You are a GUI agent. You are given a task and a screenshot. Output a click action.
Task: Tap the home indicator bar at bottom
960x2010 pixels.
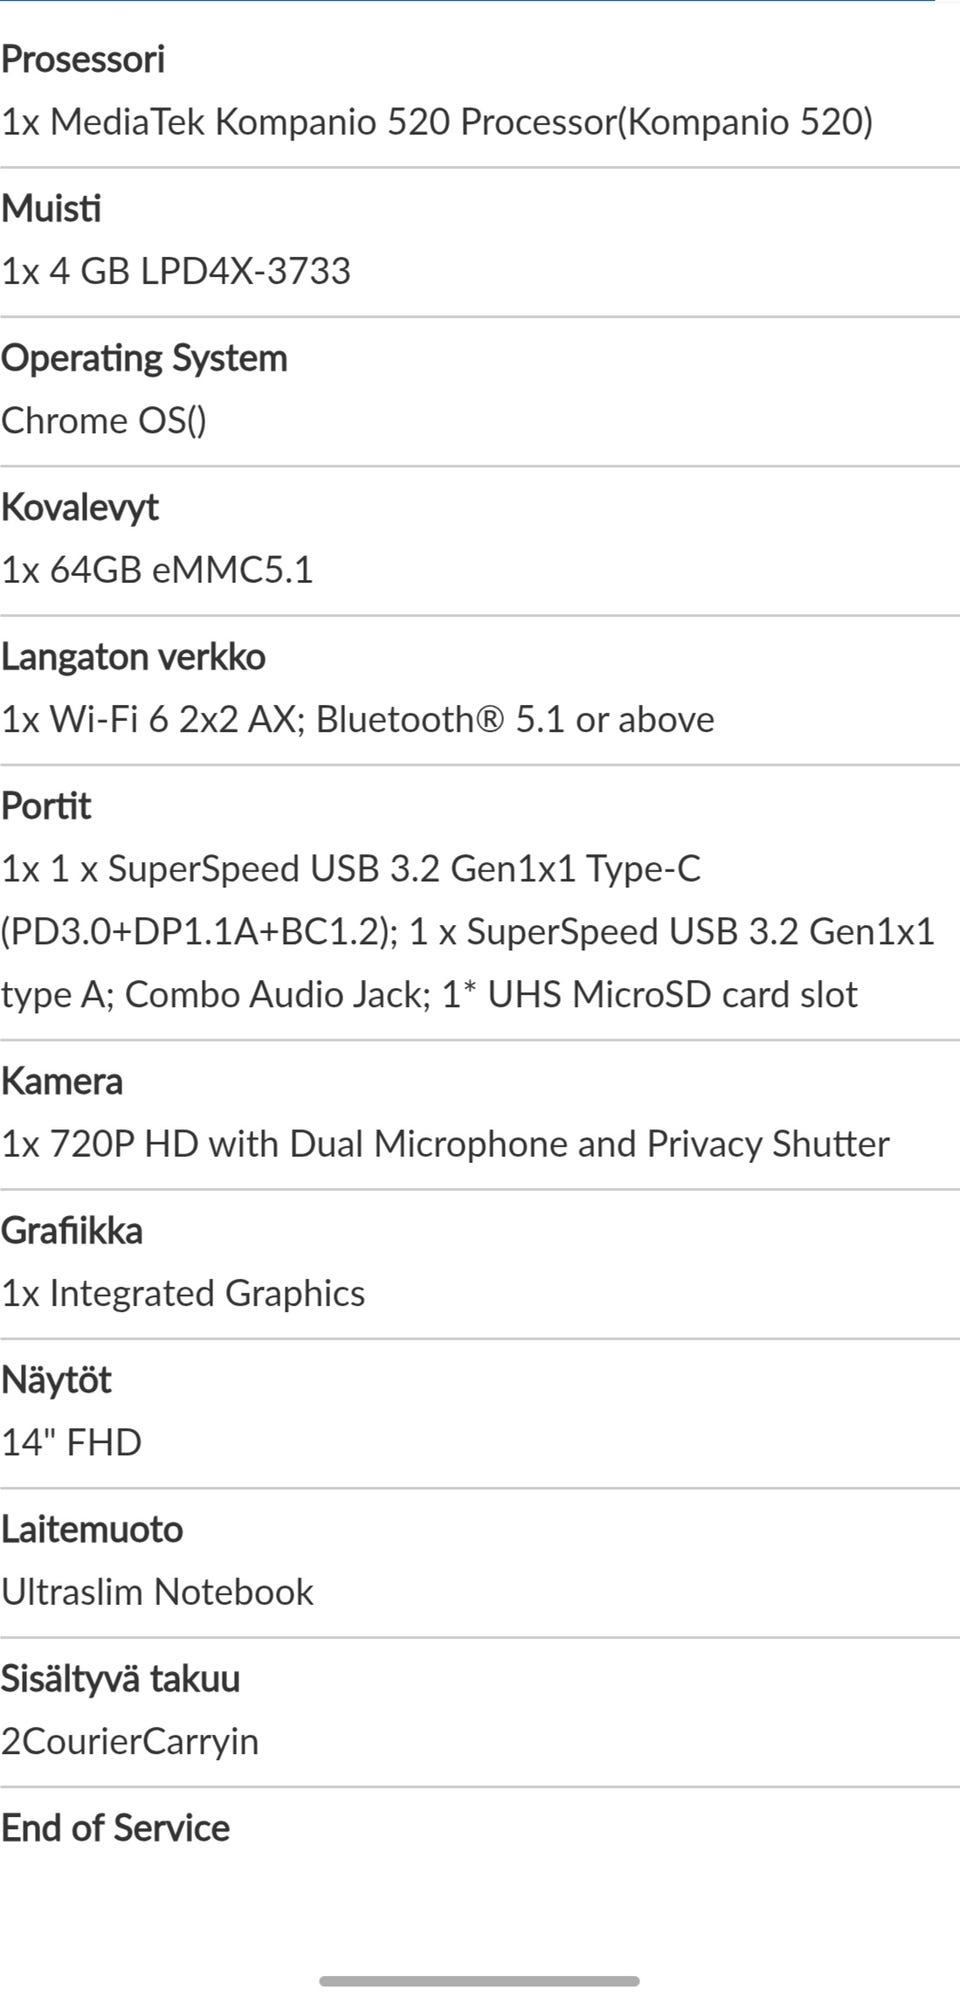pos(480,1981)
